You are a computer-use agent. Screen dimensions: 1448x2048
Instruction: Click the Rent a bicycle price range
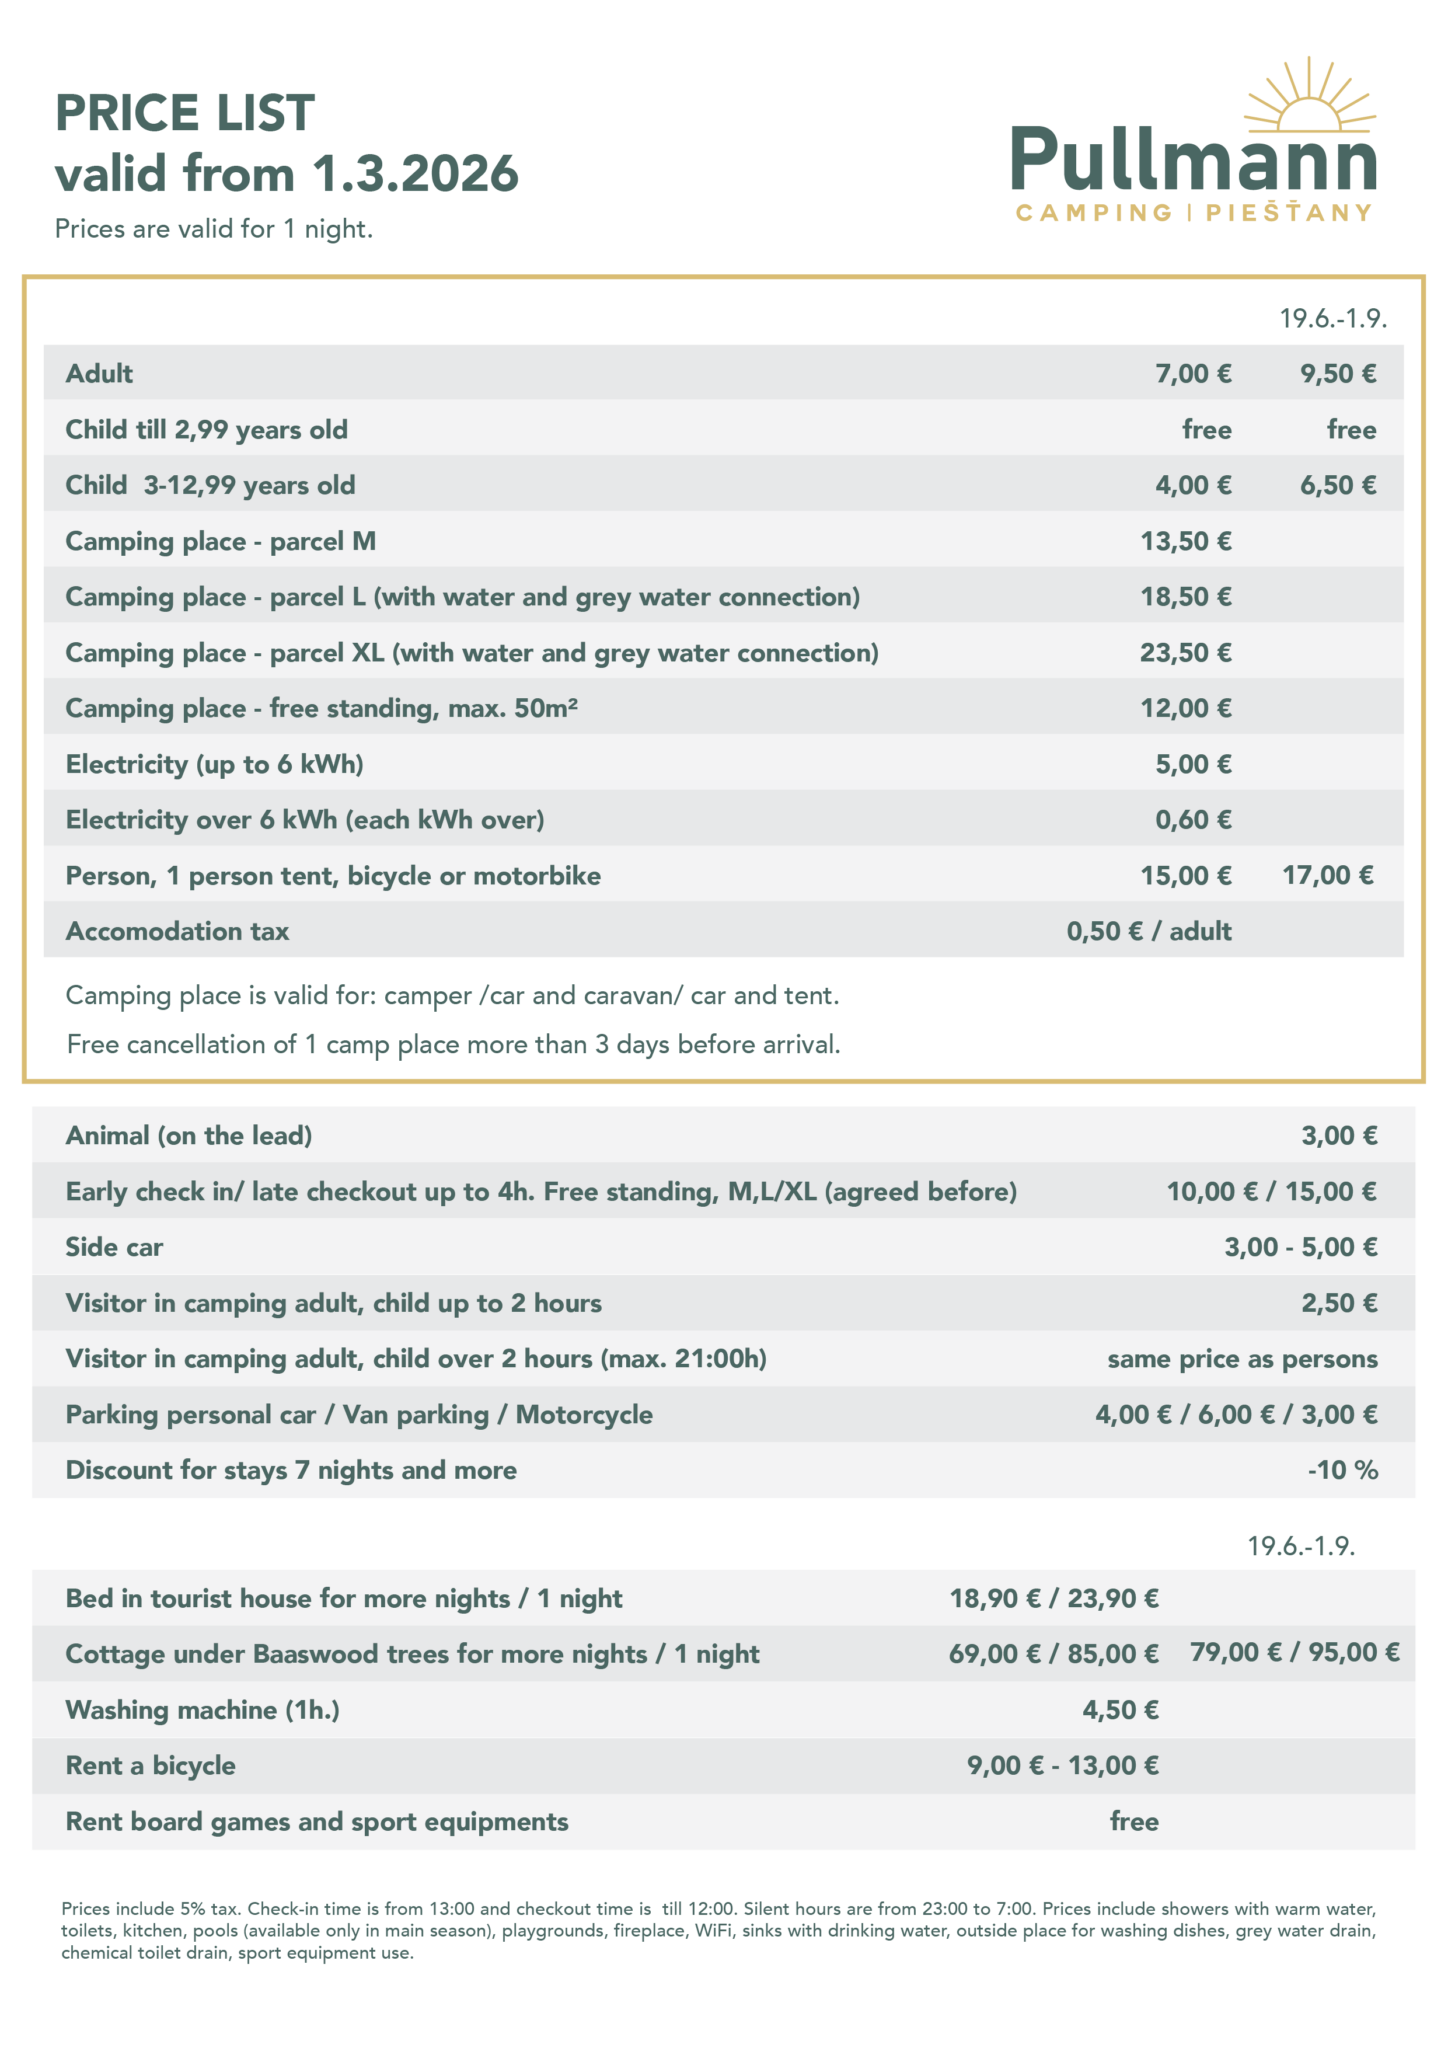click(x=1063, y=1765)
